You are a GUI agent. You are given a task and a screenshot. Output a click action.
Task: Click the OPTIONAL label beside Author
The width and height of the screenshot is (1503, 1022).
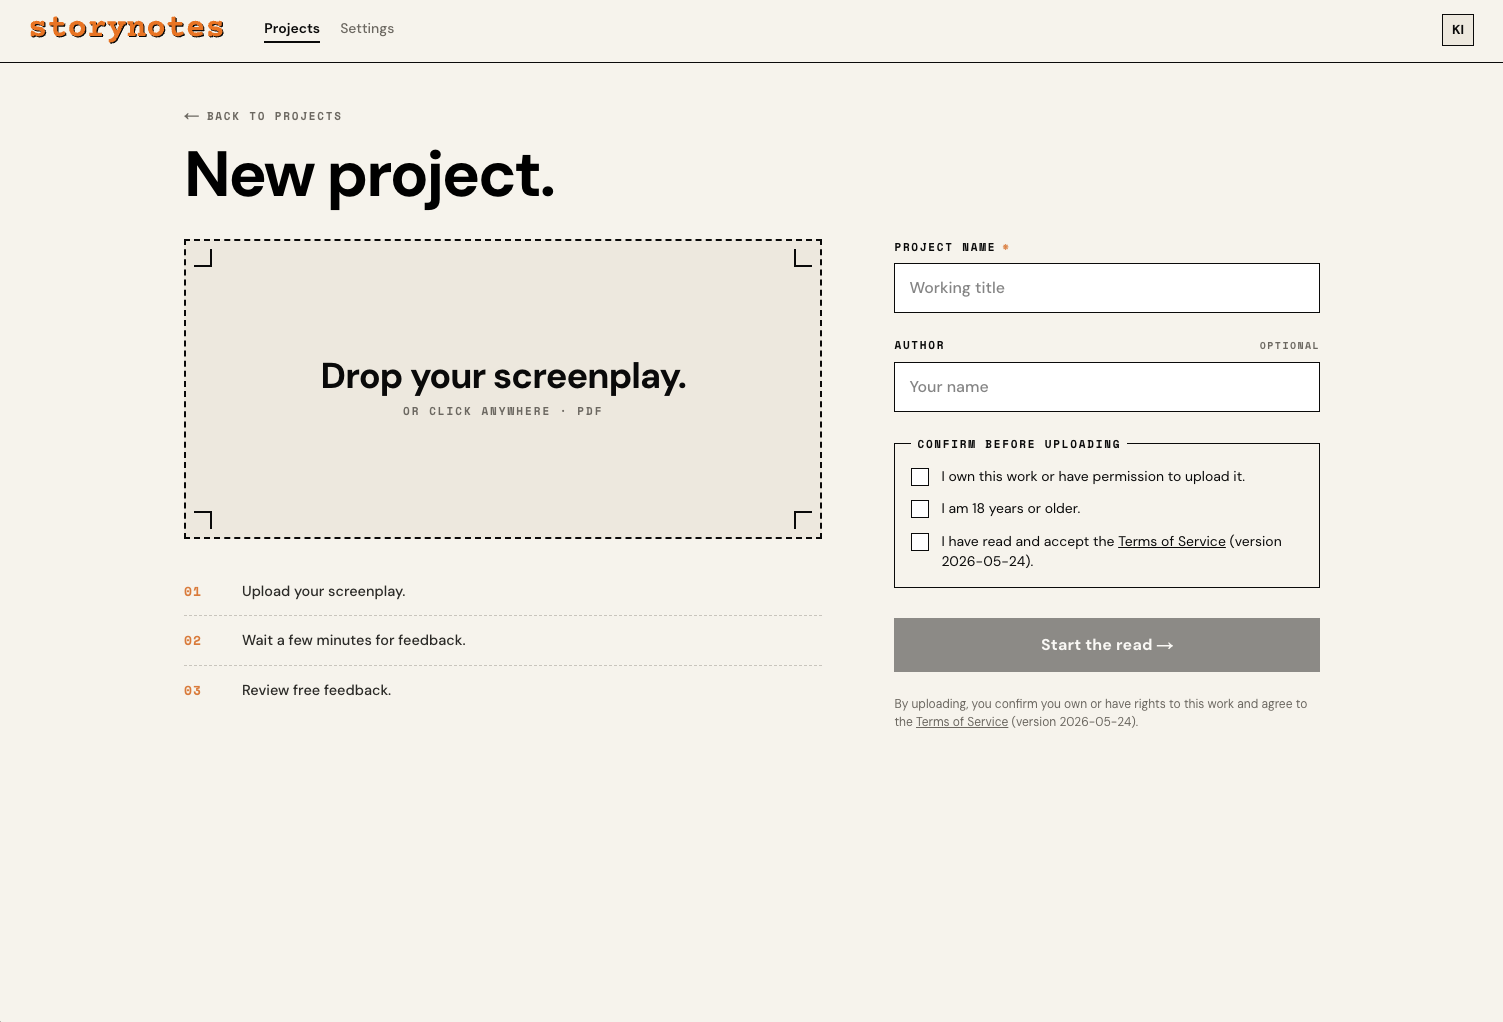[x=1289, y=346]
